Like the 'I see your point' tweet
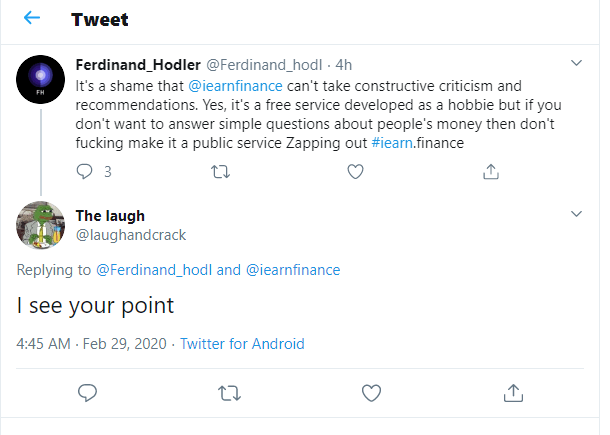610x435 pixels. point(371,391)
